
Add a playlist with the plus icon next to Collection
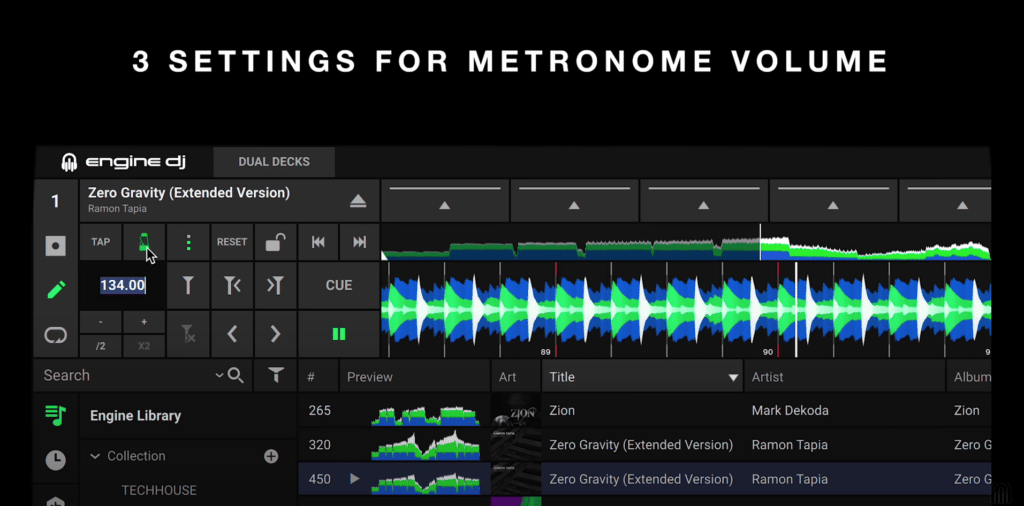click(x=271, y=456)
